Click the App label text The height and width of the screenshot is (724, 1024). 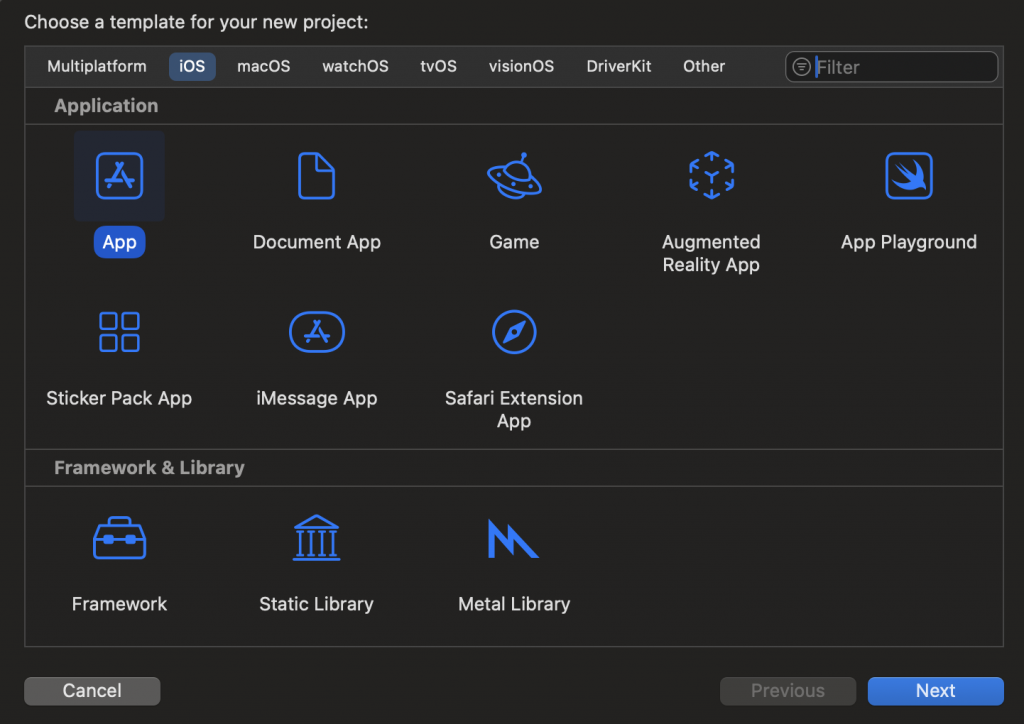(x=120, y=242)
